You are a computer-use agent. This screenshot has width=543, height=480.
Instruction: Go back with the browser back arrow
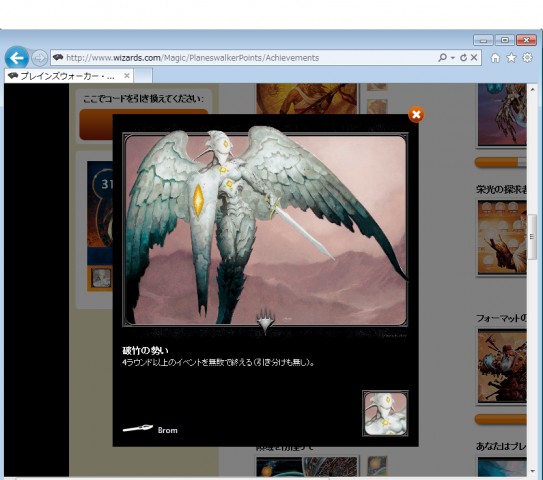(17, 58)
